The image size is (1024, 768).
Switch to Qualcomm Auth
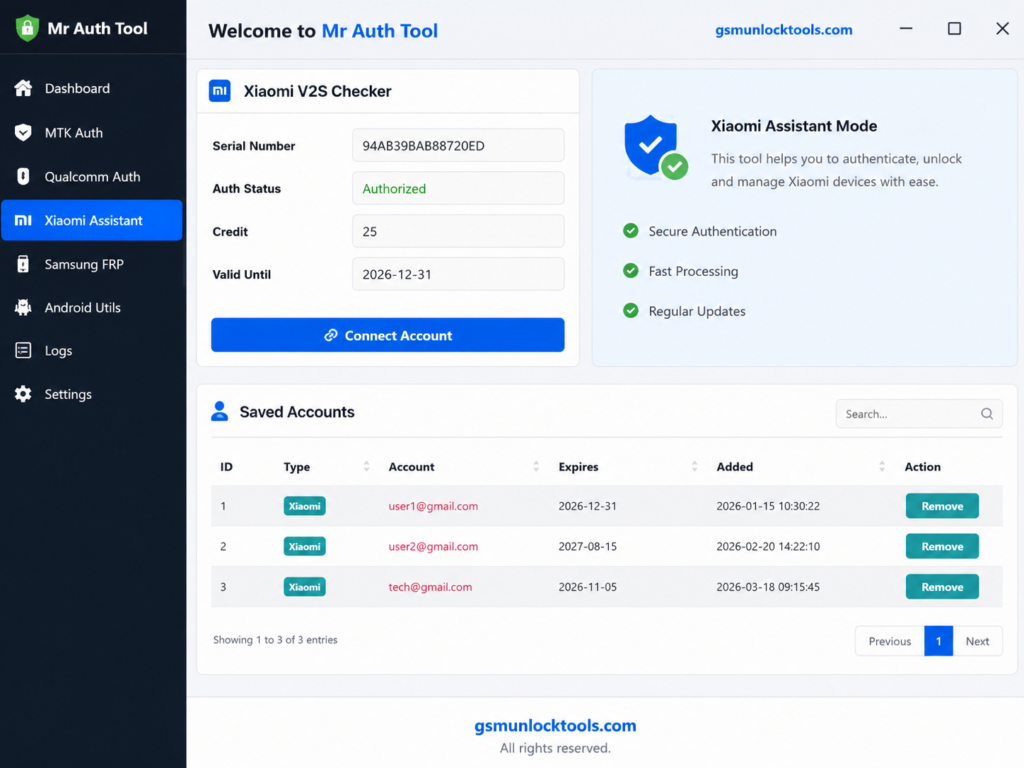[92, 176]
